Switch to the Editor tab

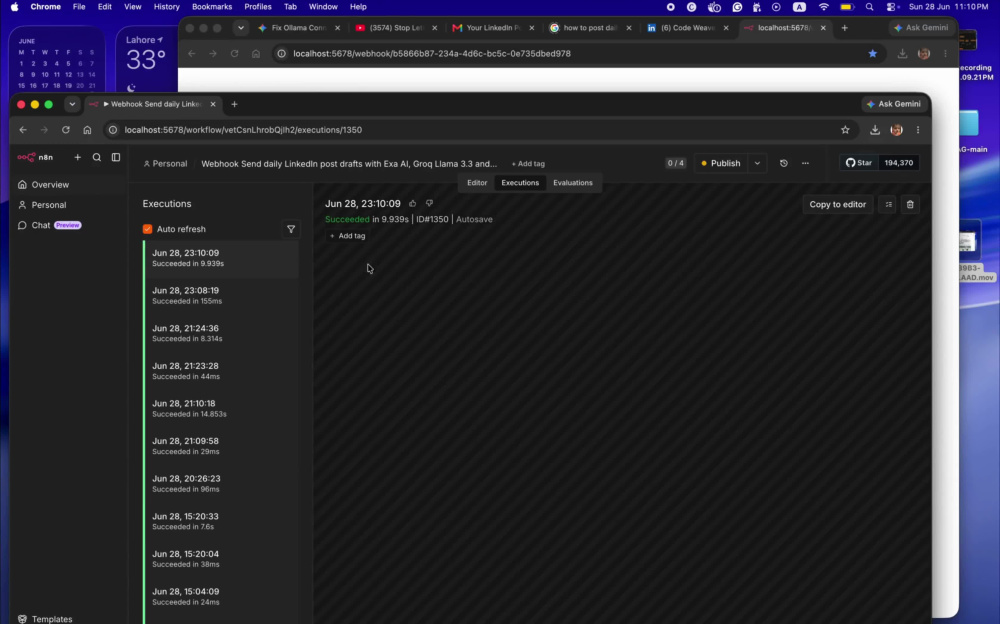(x=477, y=182)
